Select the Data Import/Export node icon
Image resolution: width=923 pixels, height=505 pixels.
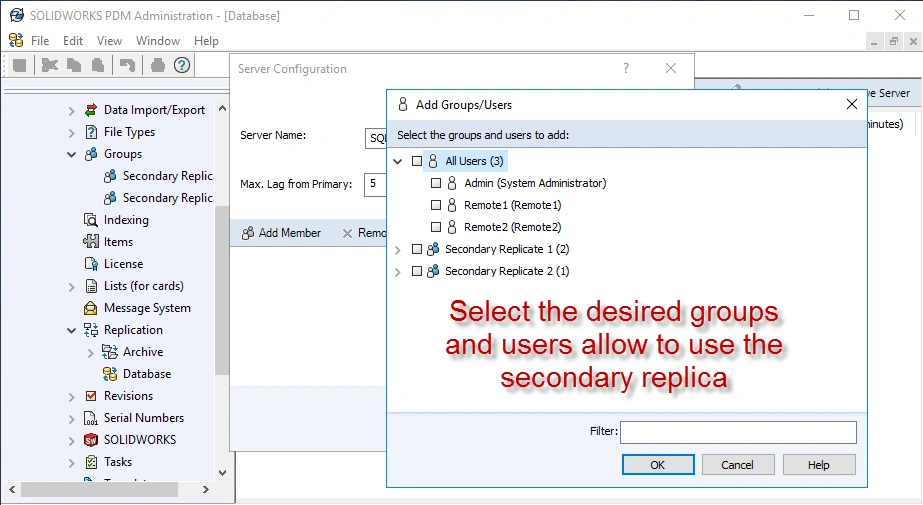pos(91,110)
